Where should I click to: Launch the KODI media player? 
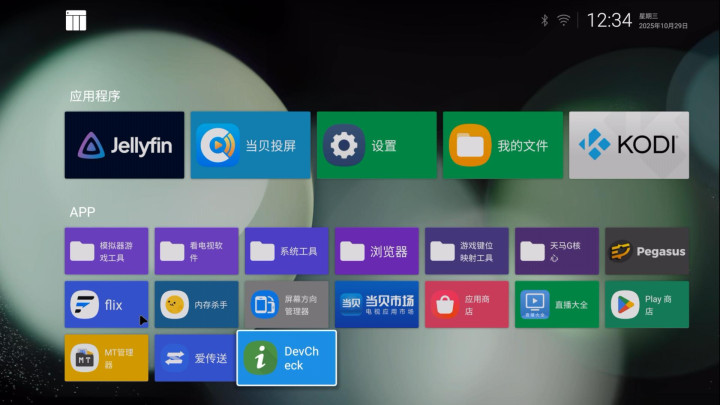[x=629, y=145]
